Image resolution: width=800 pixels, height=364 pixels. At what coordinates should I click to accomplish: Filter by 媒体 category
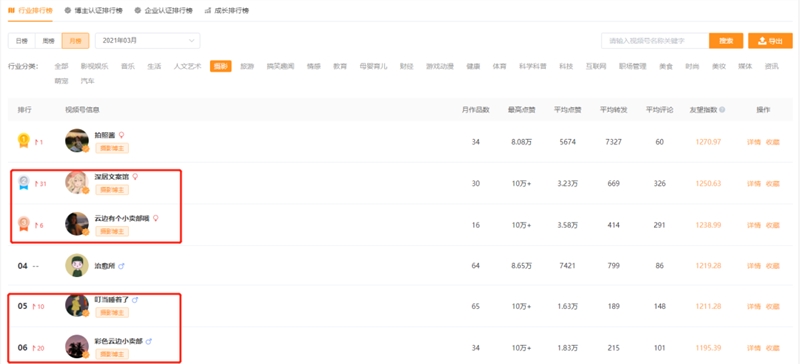click(x=745, y=66)
